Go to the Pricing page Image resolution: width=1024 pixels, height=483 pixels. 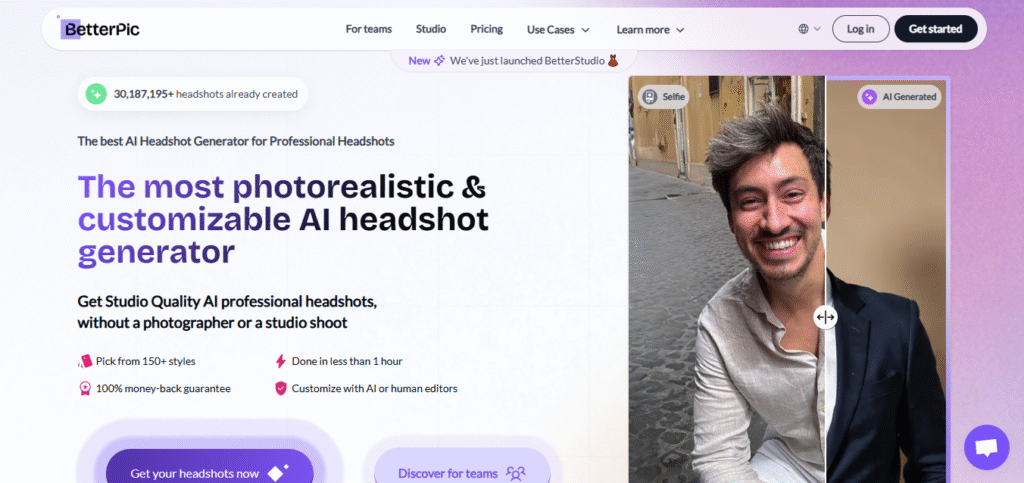tap(486, 29)
